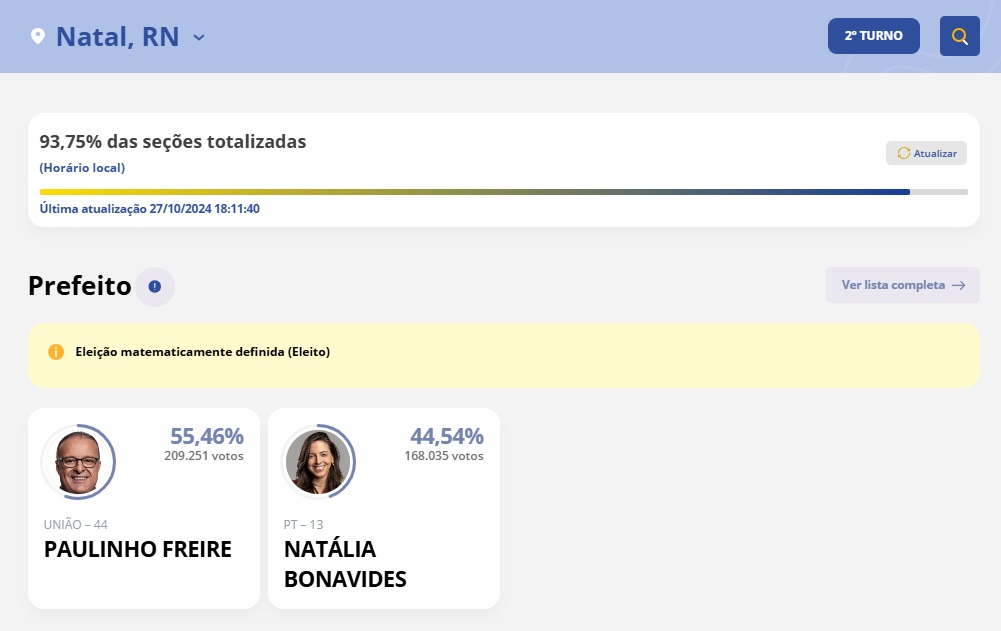Select the NATÁLIA BONAVIDES candidate name
The width and height of the screenshot is (1001, 631).
pos(345,564)
